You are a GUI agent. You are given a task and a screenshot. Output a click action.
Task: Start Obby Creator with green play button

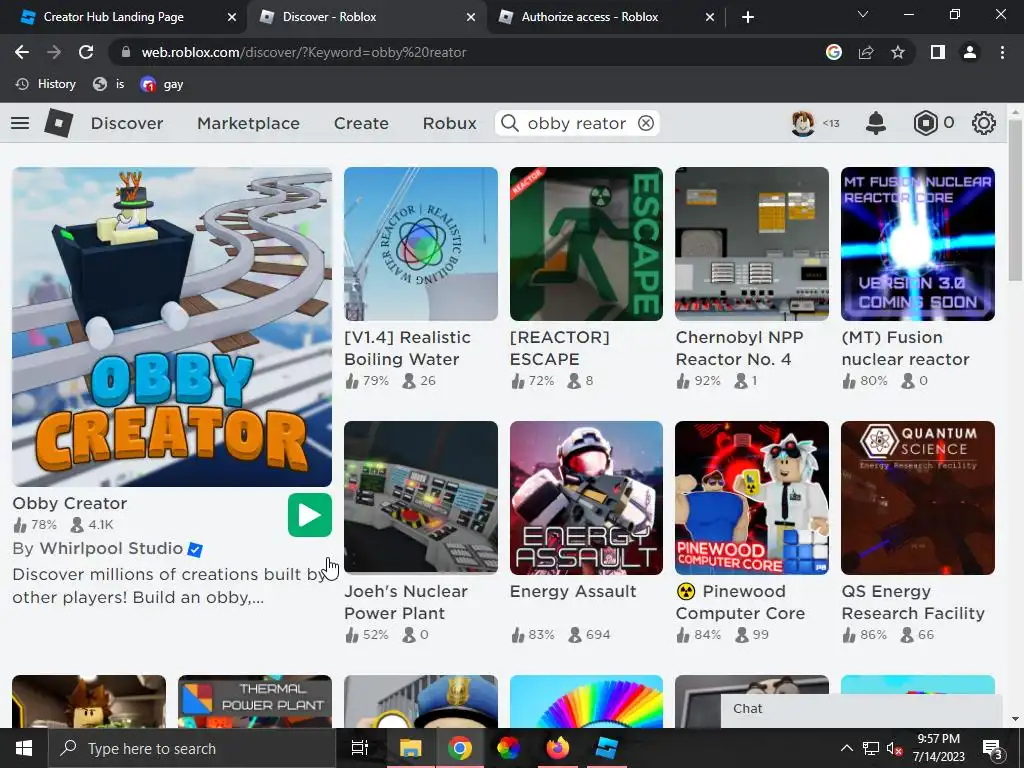(x=310, y=515)
